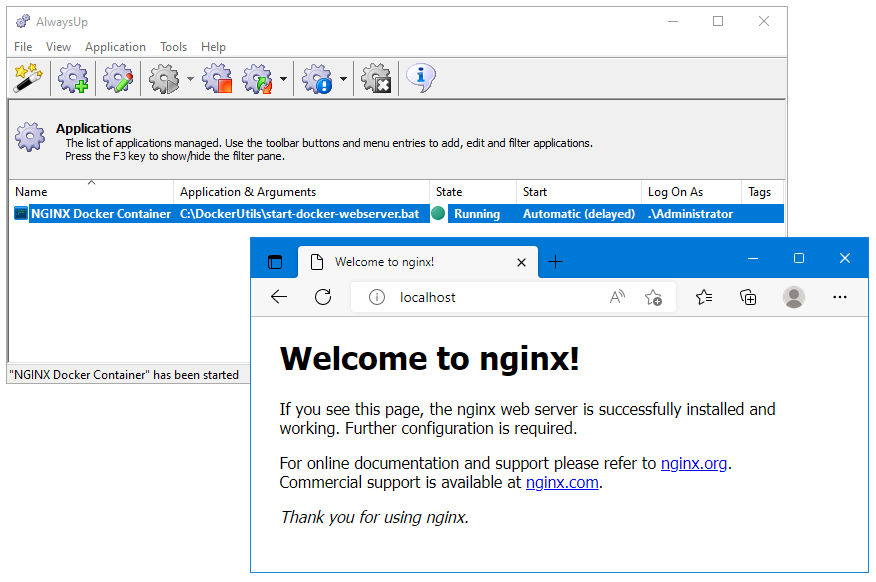Viewport: 876px width, 582px height.
Task: Click the browser tab actions menu icon
Action: pos(275,262)
